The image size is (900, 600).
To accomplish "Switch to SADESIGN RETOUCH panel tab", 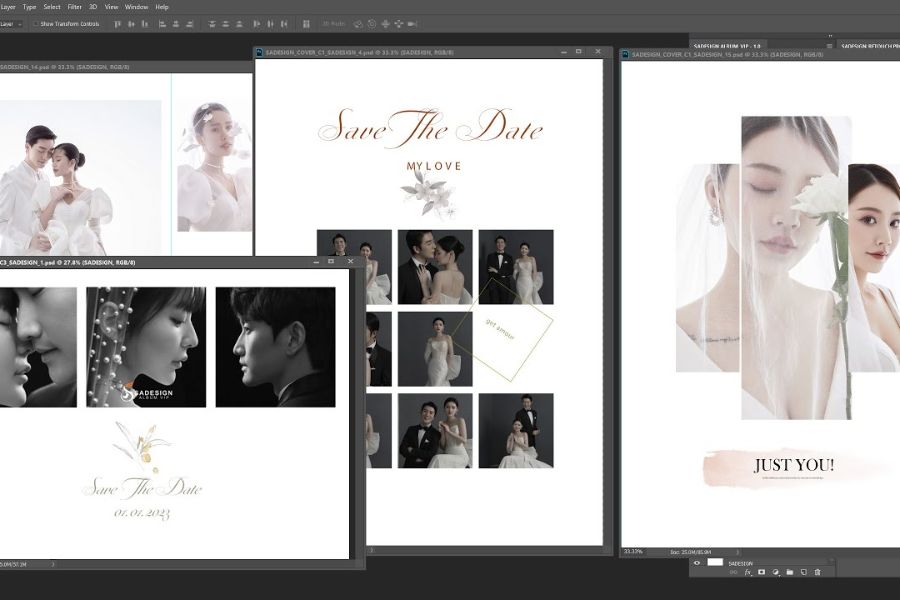I will pyautogui.click(x=868, y=45).
